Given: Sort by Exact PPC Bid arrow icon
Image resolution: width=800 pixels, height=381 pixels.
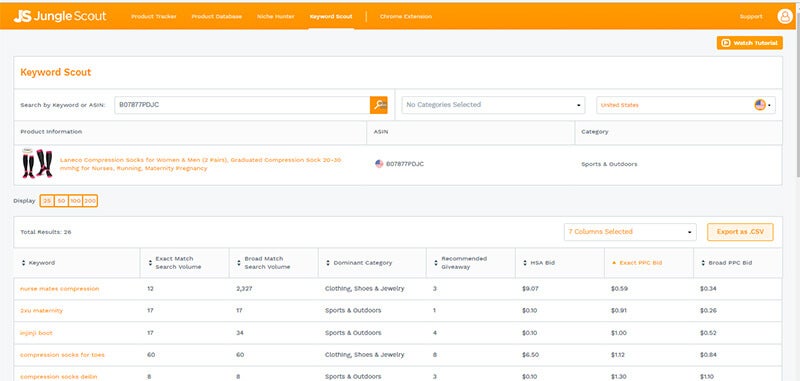Looking at the screenshot, I should (x=614, y=263).
